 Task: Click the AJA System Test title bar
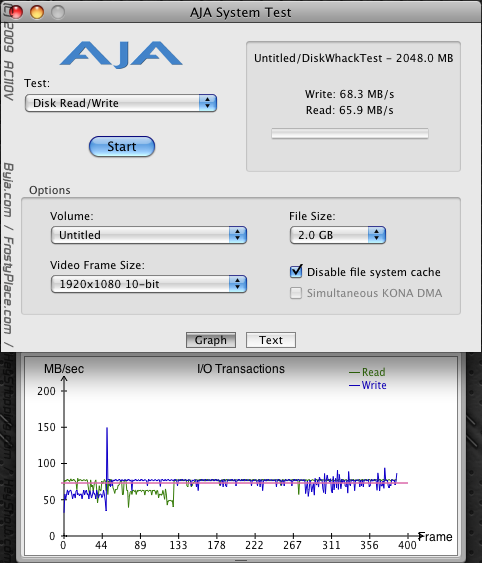[241, 12]
